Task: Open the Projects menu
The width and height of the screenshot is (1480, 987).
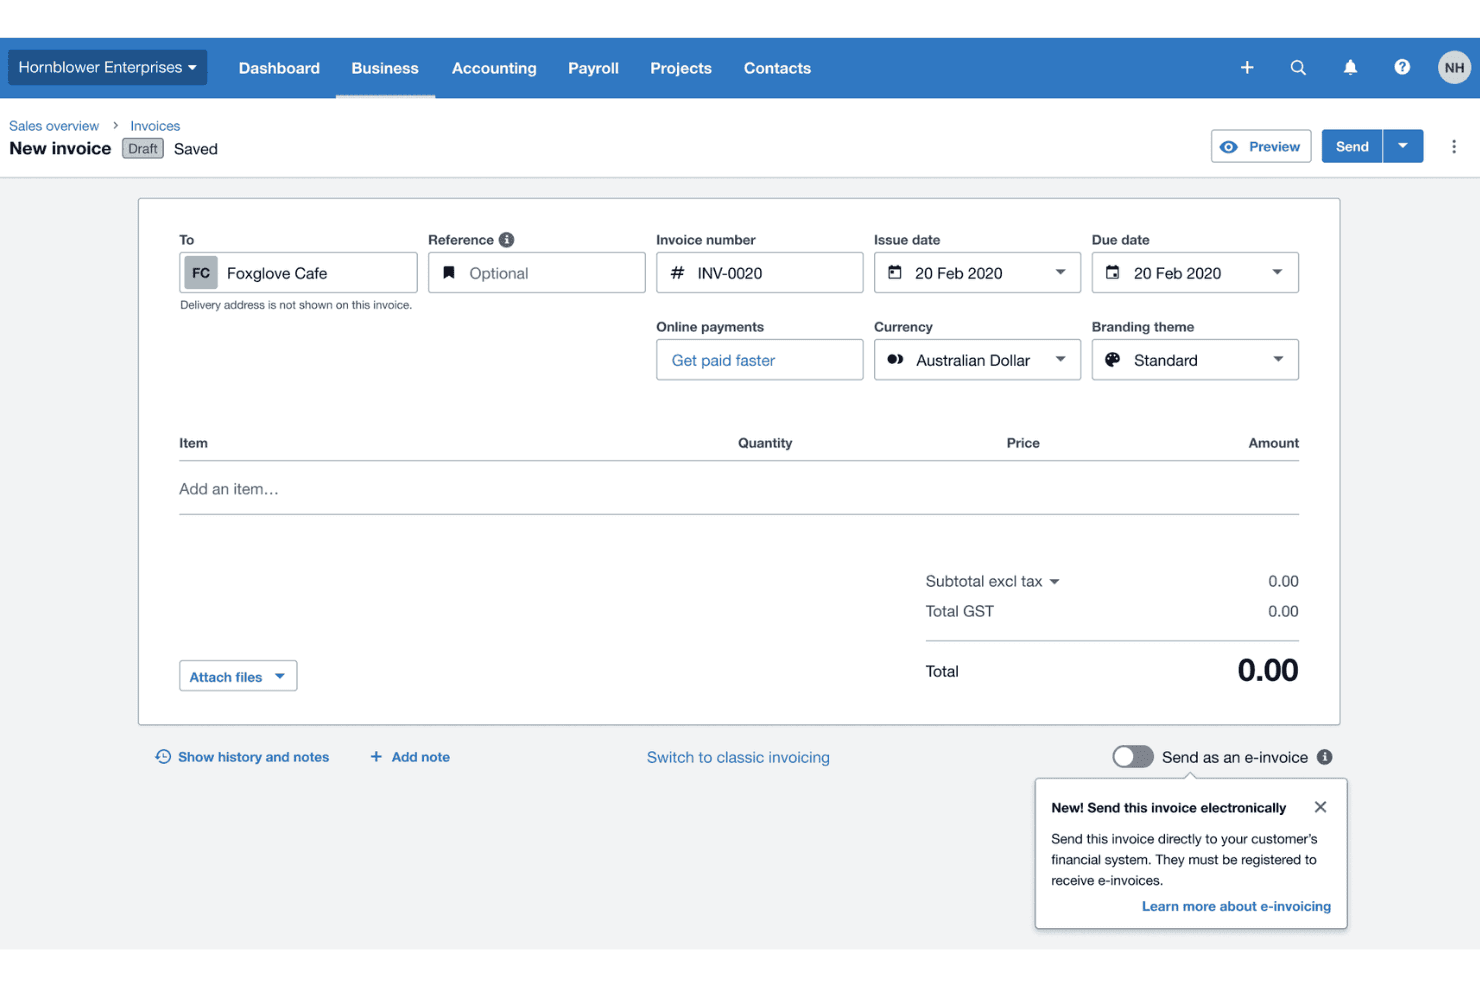Action: pos(681,68)
